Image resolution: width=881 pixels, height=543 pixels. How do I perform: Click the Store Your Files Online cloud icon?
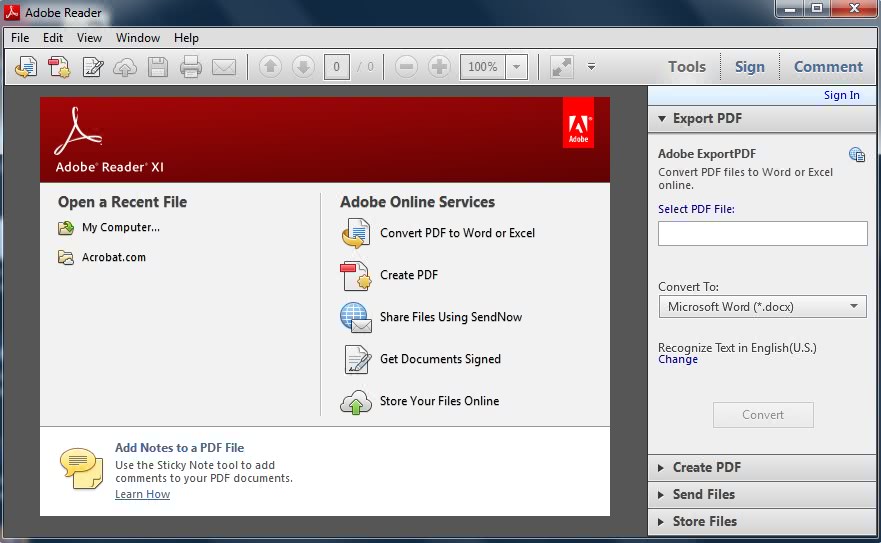356,401
